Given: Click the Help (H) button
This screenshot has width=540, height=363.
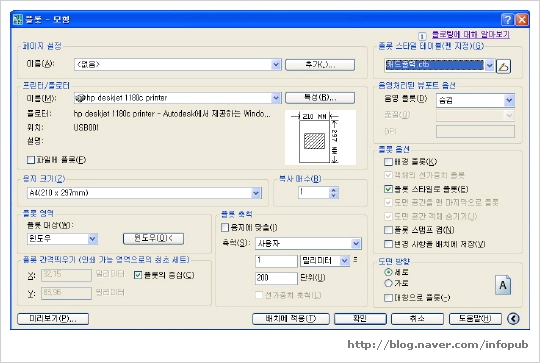Looking at the screenshot, I should 475,319.
